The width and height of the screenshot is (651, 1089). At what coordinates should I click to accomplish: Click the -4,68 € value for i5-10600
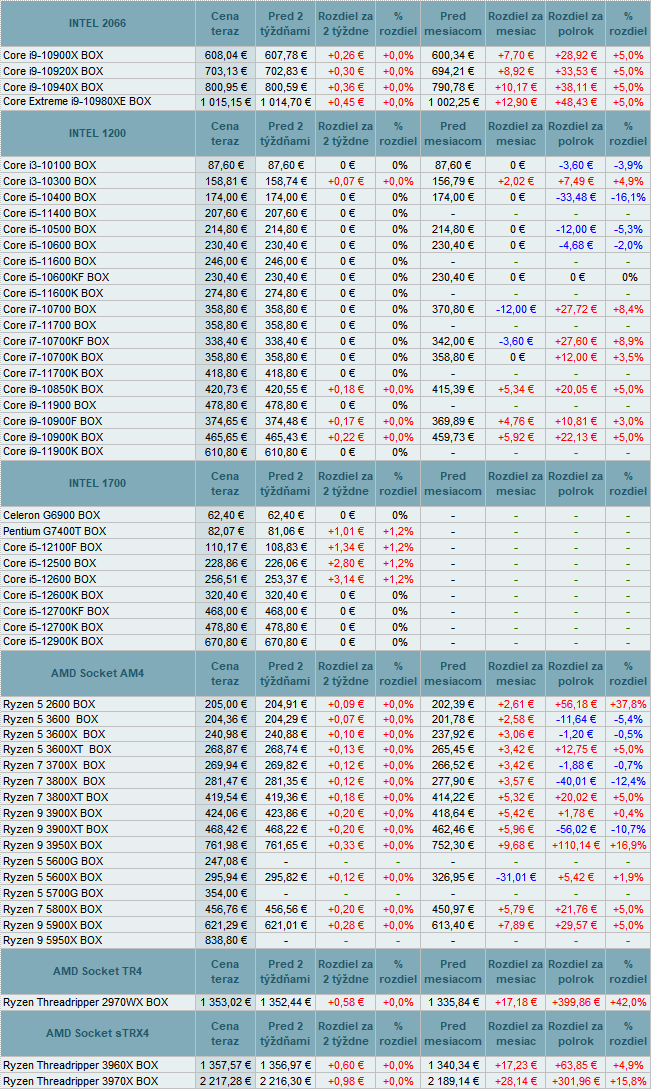tap(576, 245)
